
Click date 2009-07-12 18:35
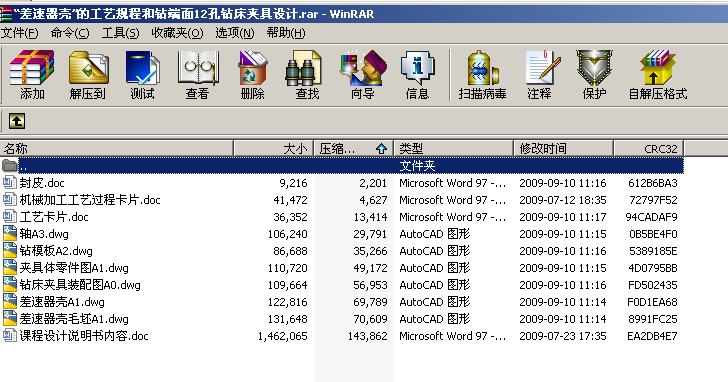click(563, 200)
